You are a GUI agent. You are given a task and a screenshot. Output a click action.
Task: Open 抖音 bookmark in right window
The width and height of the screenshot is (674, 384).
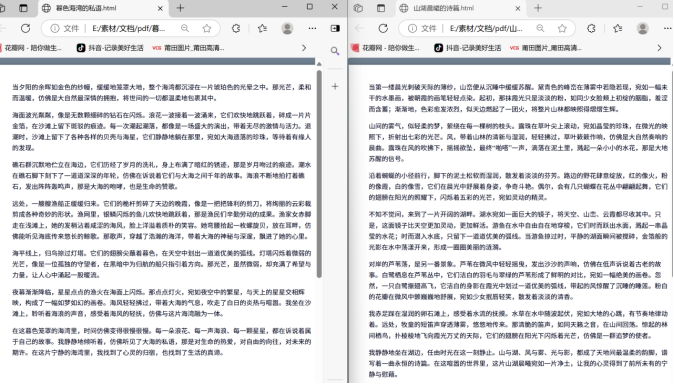pyautogui.click(x=468, y=48)
